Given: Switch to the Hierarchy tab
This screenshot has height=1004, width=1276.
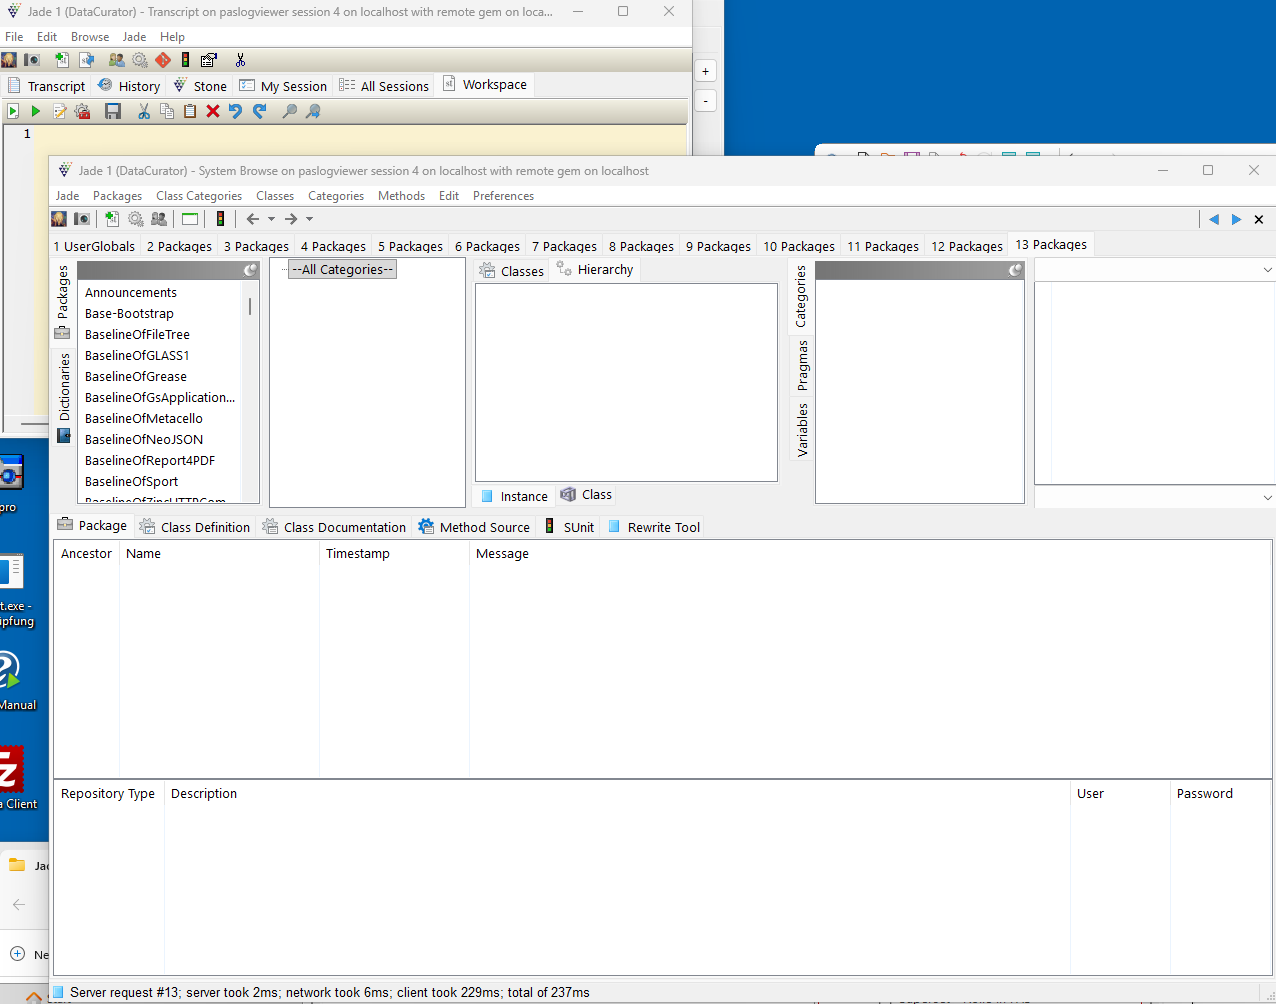Looking at the screenshot, I should (x=595, y=270).
